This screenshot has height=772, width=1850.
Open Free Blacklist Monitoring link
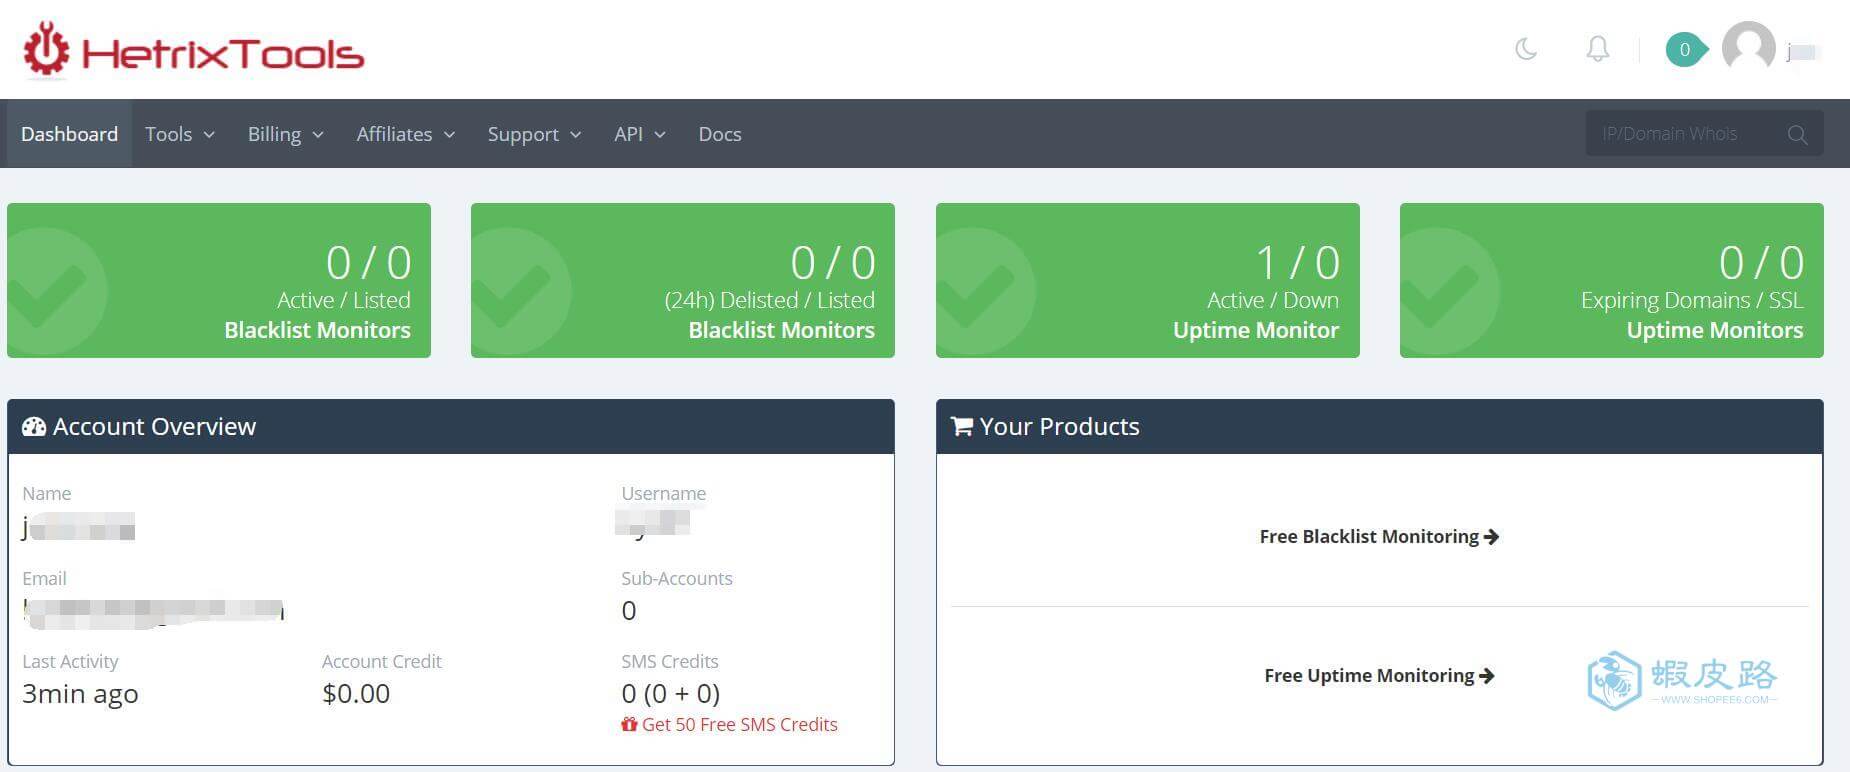point(1379,537)
